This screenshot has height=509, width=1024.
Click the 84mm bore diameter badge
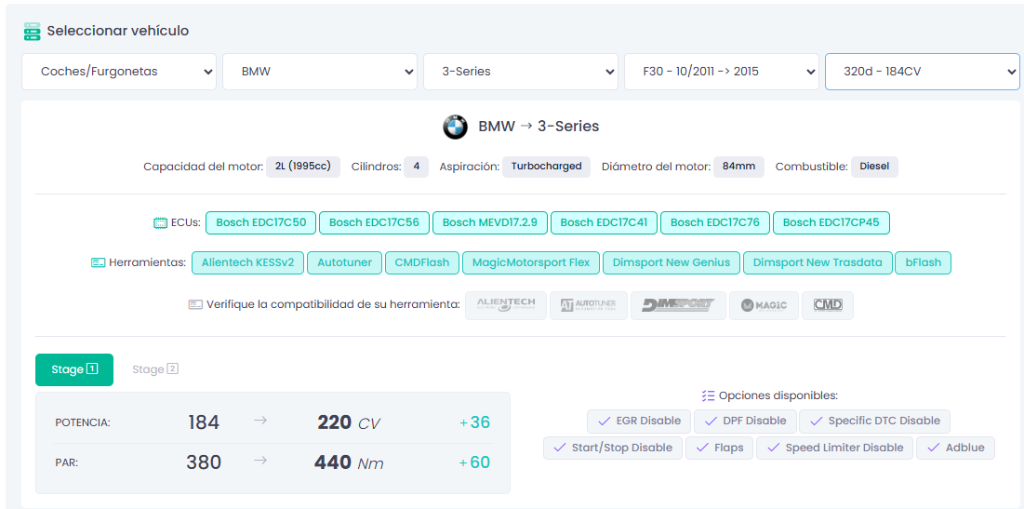pyautogui.click(x=739, y=167)
